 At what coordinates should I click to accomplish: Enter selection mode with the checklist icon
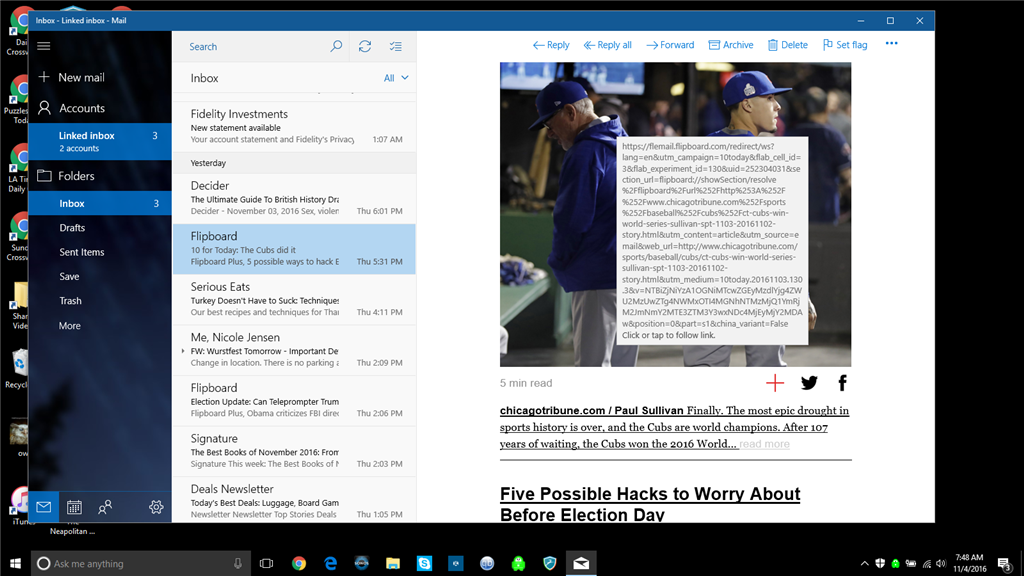click(395, 46)
